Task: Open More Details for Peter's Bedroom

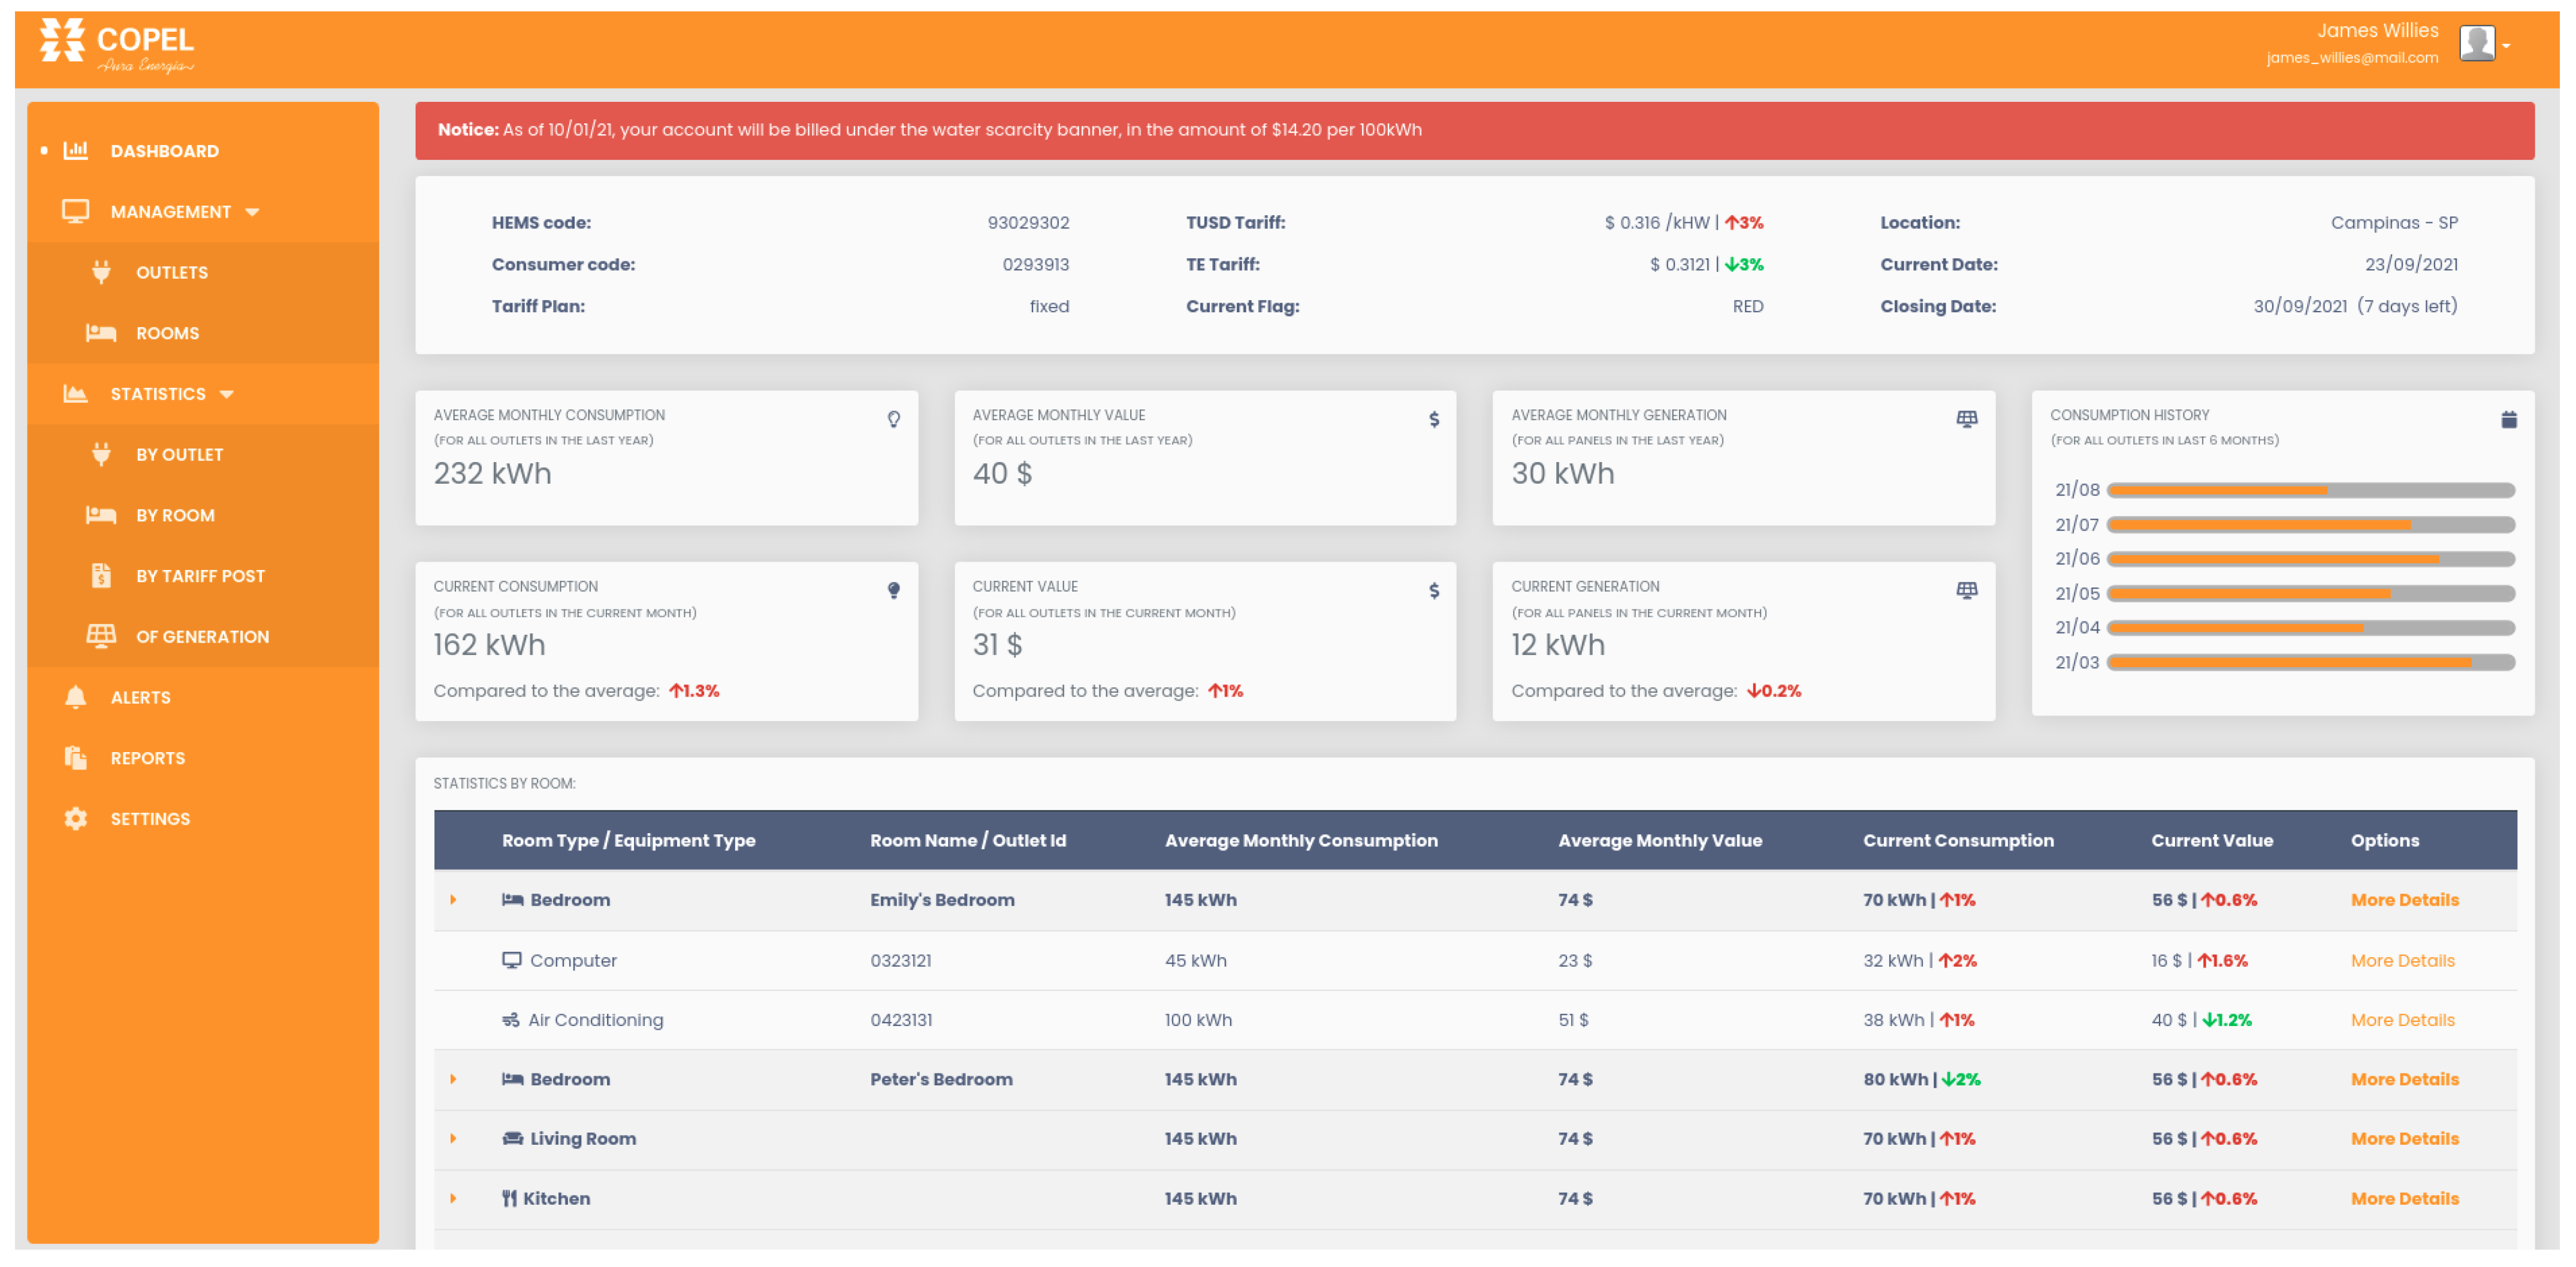Action: point(2404,1079)
